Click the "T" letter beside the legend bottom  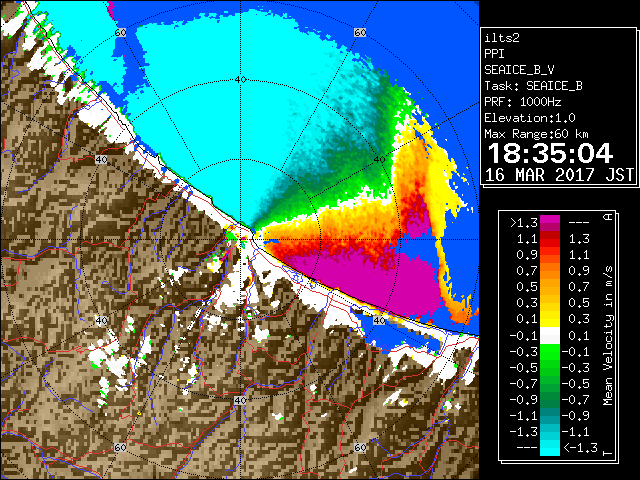click(x=608, y=452)
